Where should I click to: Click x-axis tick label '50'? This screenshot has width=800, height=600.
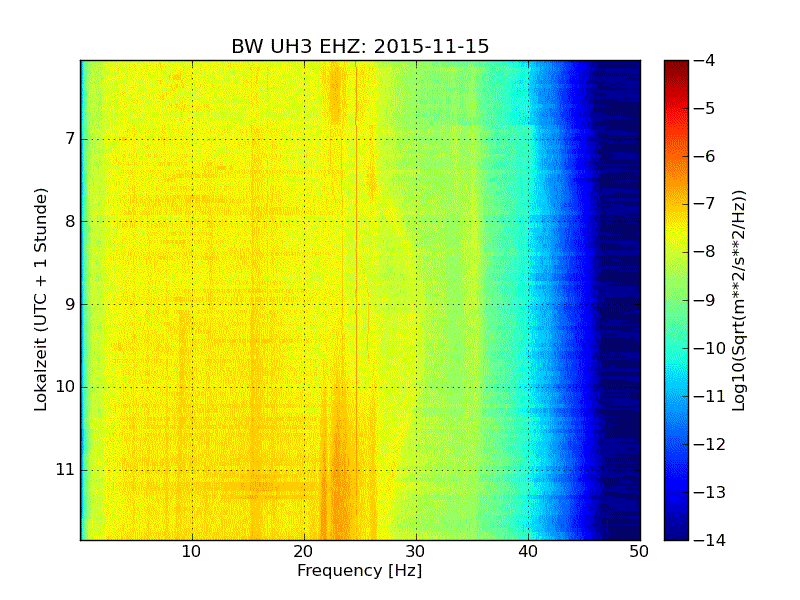[x=639, y=552]
